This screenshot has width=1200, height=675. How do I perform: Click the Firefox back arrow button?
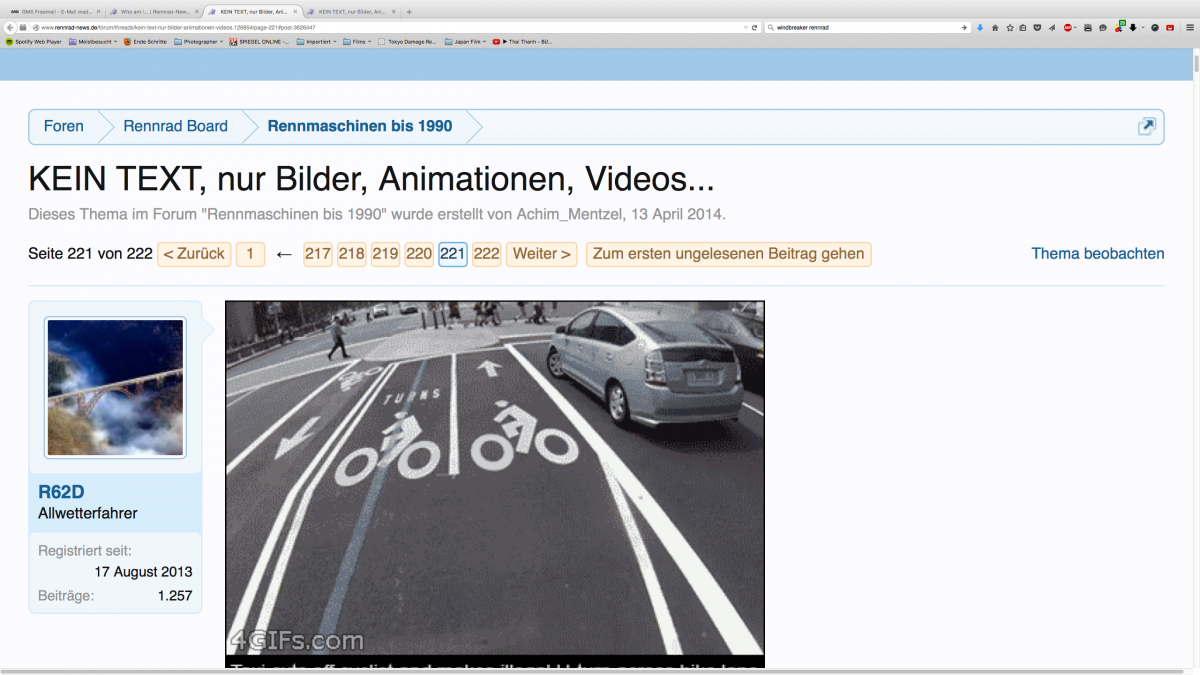(x=10, y=27)
